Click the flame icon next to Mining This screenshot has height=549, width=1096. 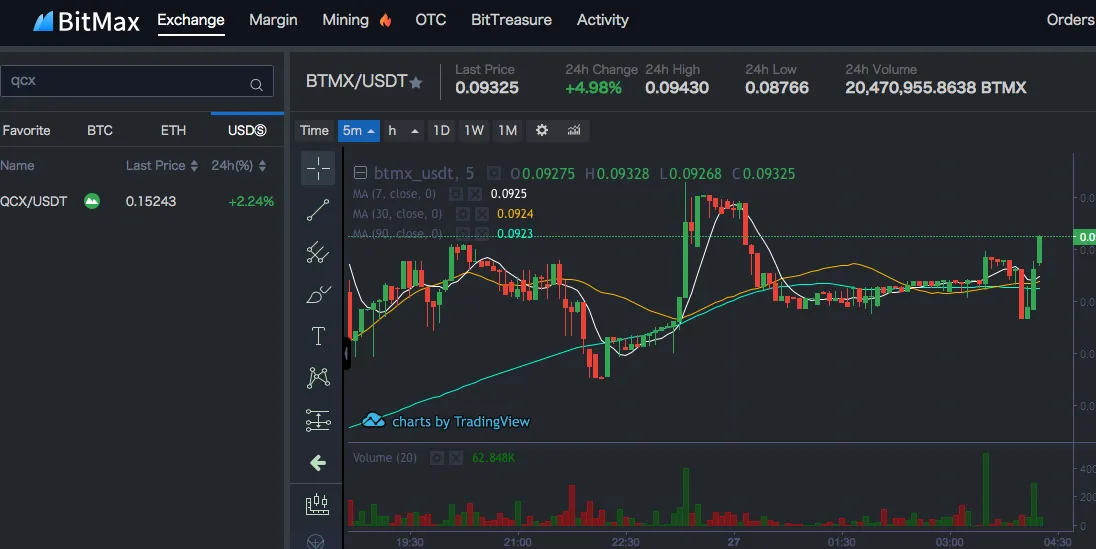(385, 20)
